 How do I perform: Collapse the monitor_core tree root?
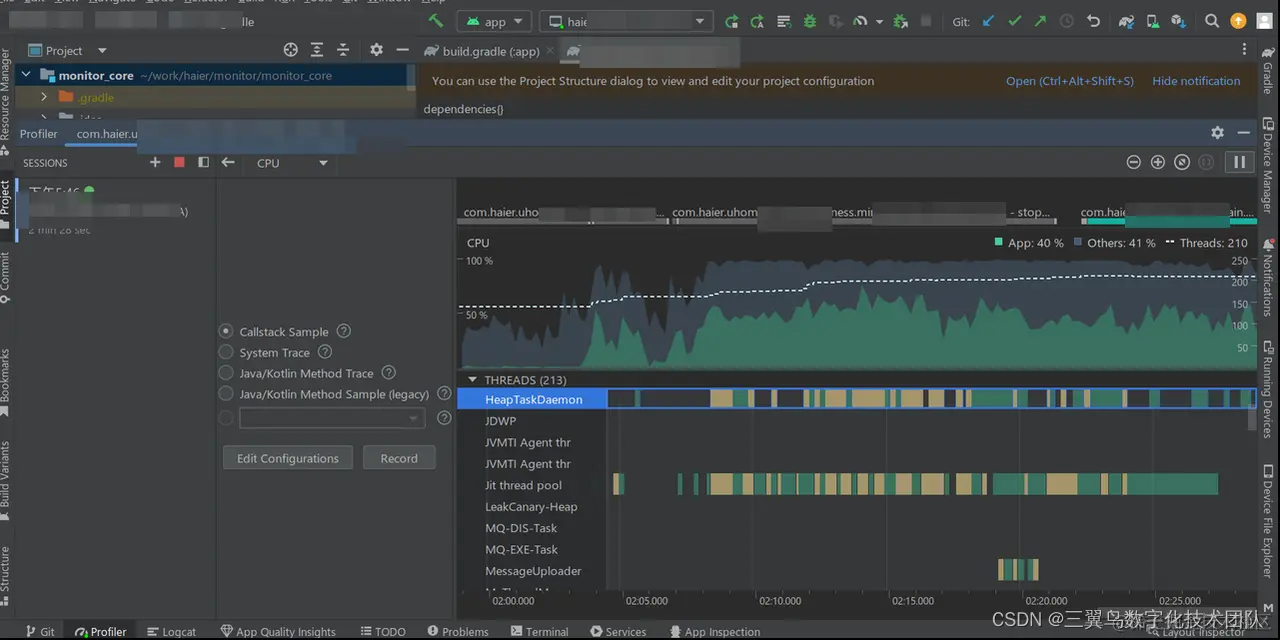(x=25, y=75)
